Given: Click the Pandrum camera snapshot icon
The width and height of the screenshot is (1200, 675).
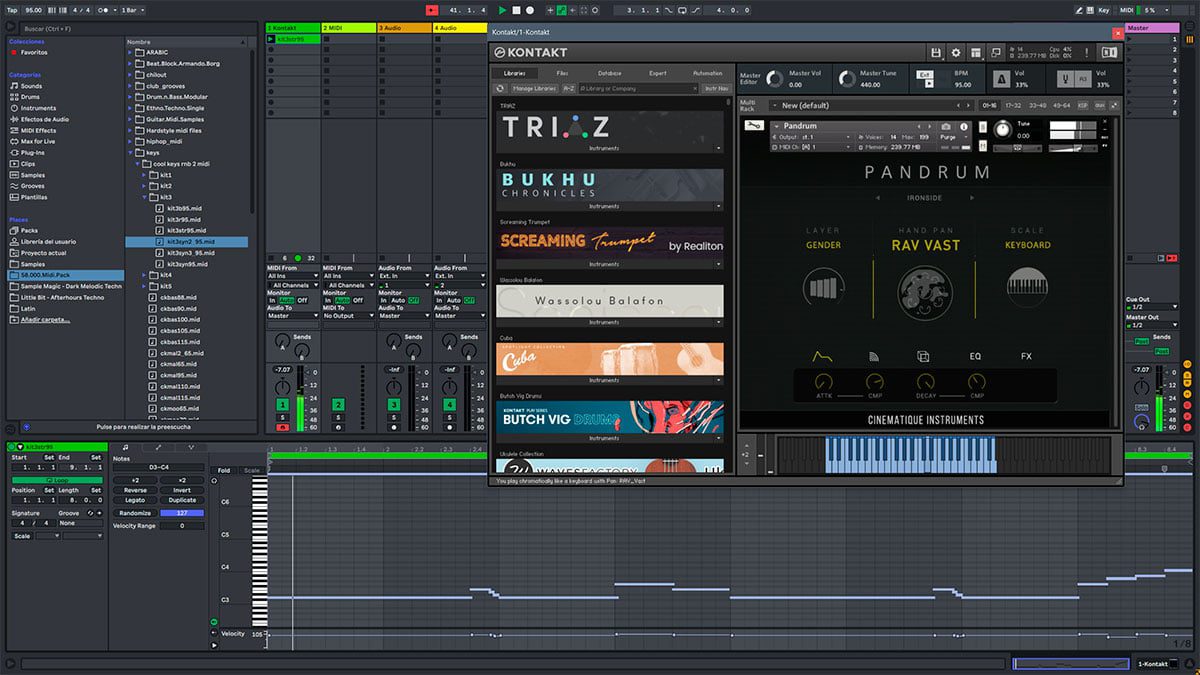Looking at the screenshot, I should coord(946,127).
